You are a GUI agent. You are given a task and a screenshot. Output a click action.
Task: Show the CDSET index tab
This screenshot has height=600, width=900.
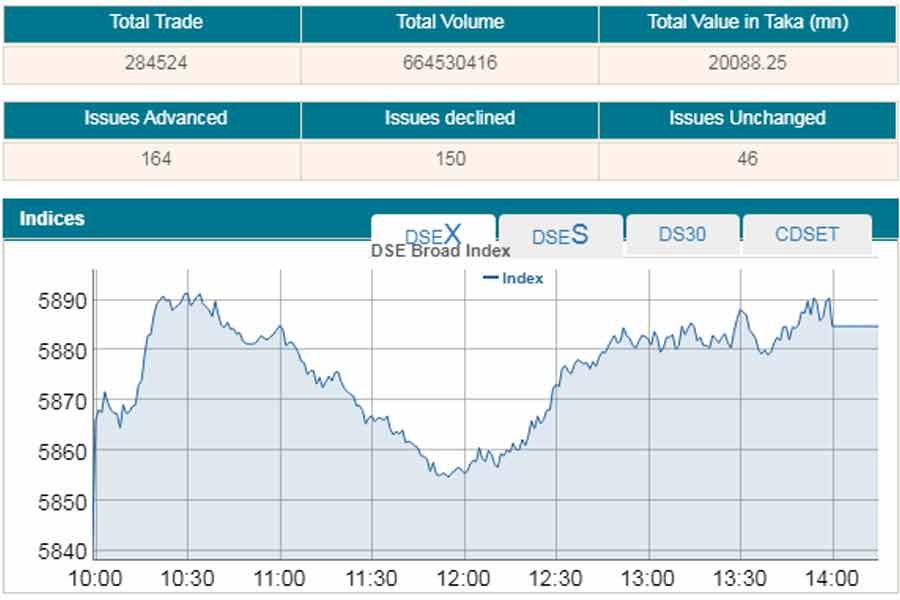click(807, 234)
